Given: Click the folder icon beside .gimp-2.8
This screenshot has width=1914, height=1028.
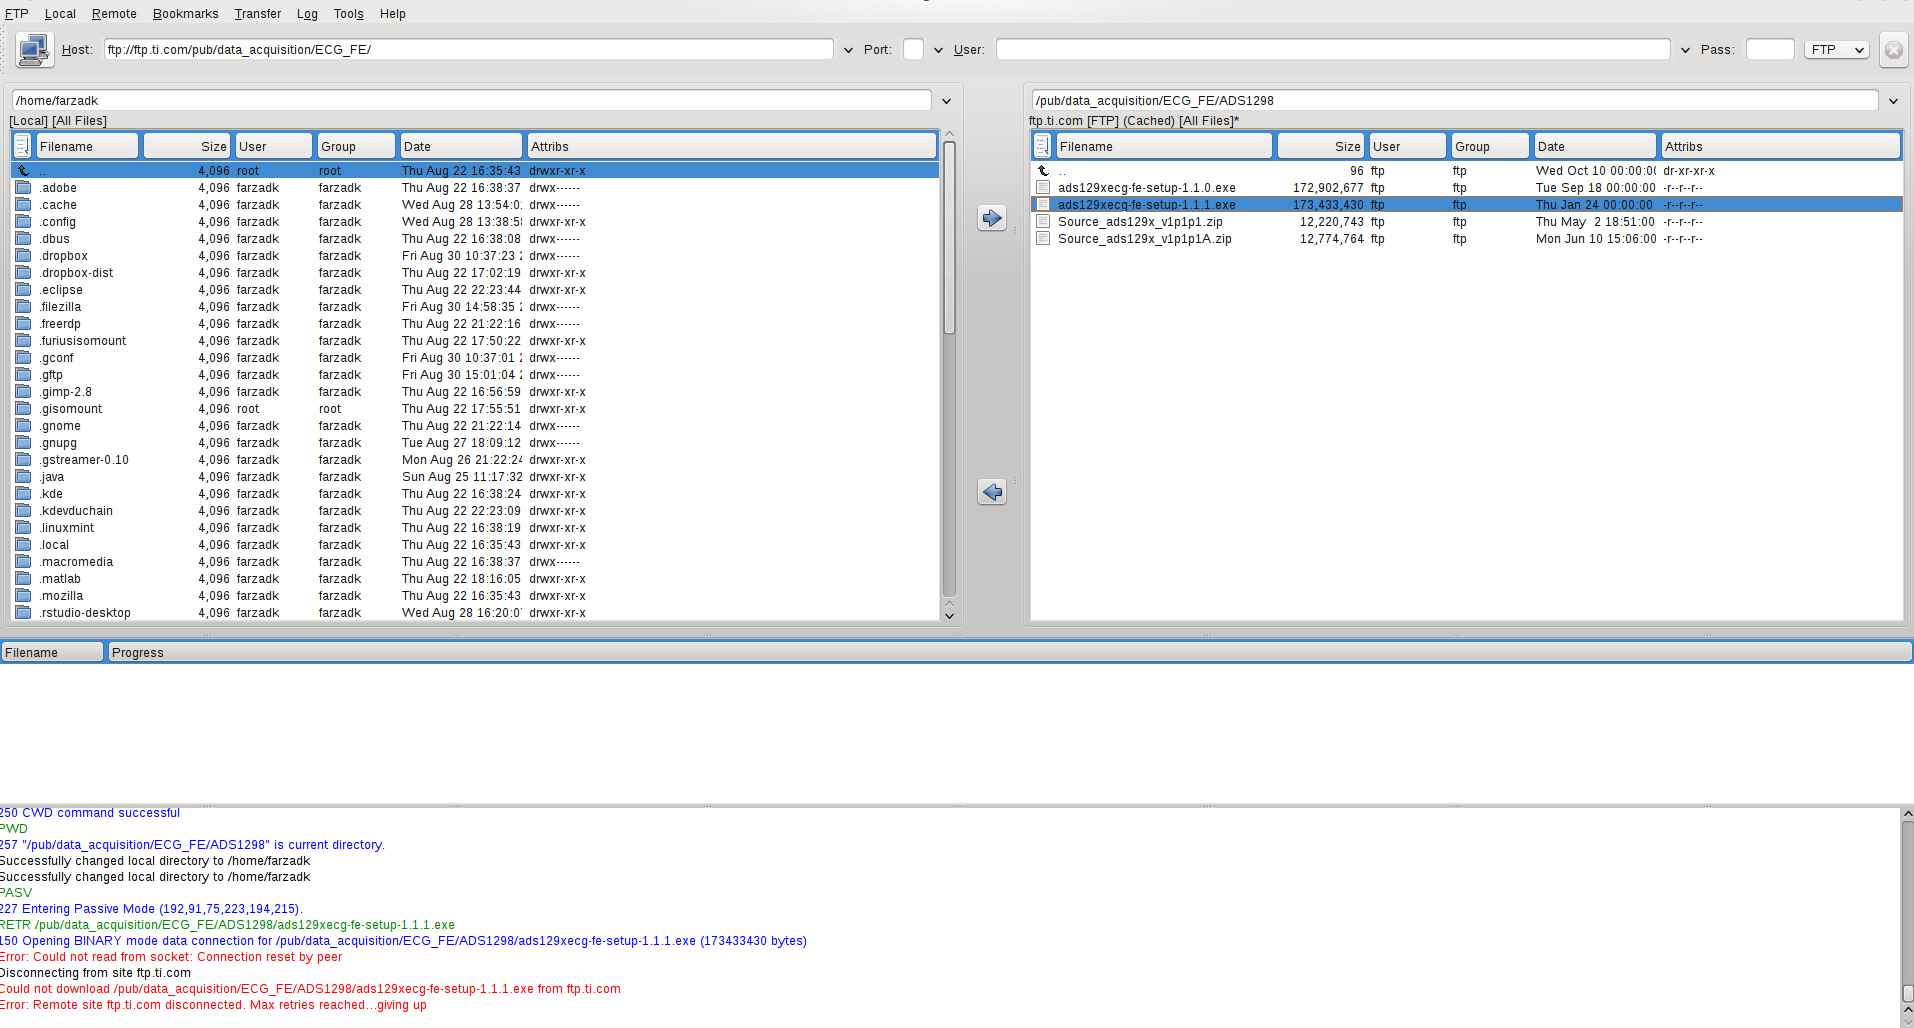Looking at the screenshot, I should (23, 392).
